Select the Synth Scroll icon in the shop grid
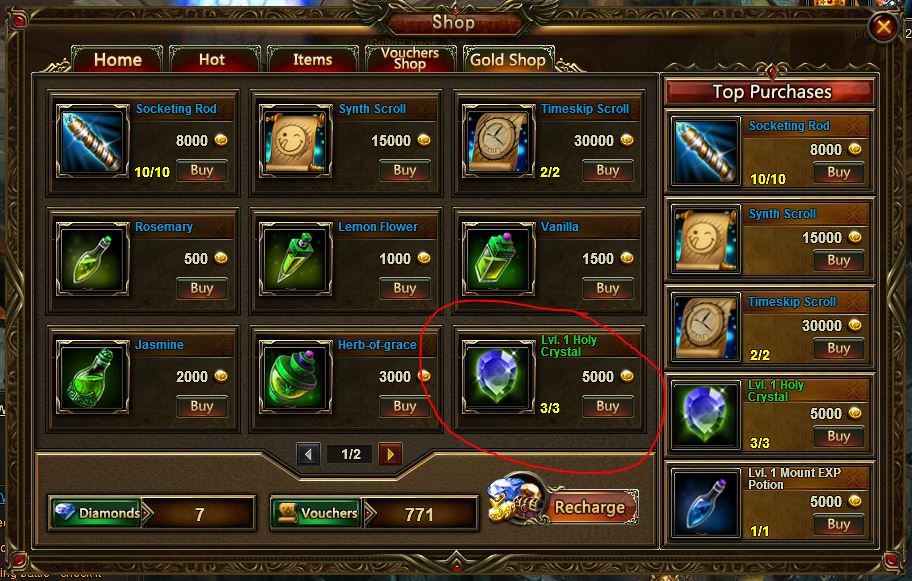Image resolution: width=912 pixels, height=581 pixels. (x=295, y=141)
